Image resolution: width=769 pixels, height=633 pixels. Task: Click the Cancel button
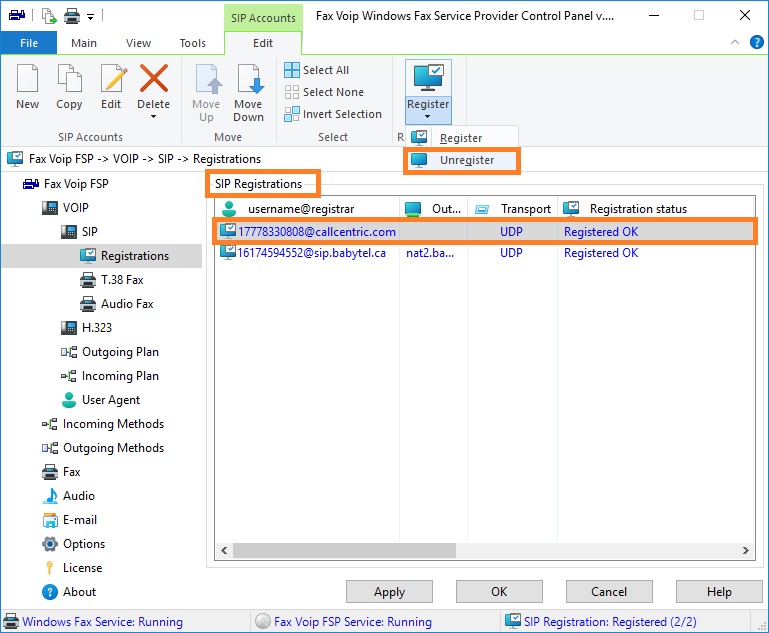(x=609, y=592)
